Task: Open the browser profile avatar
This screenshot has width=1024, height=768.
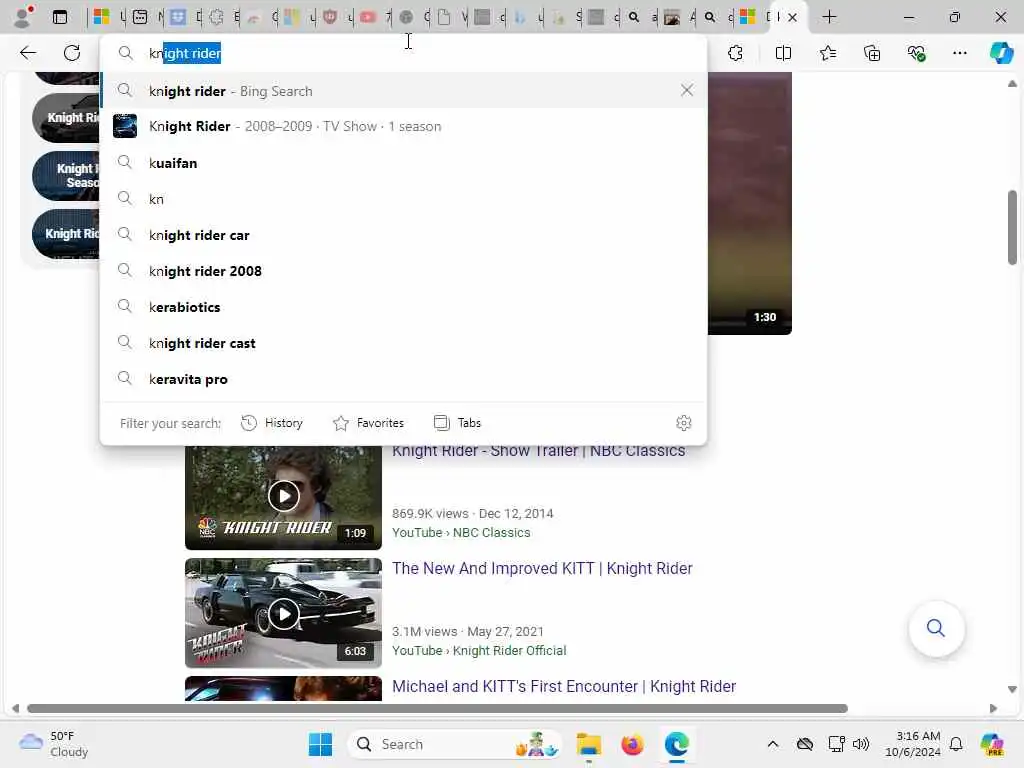Action: coord(23,17)
